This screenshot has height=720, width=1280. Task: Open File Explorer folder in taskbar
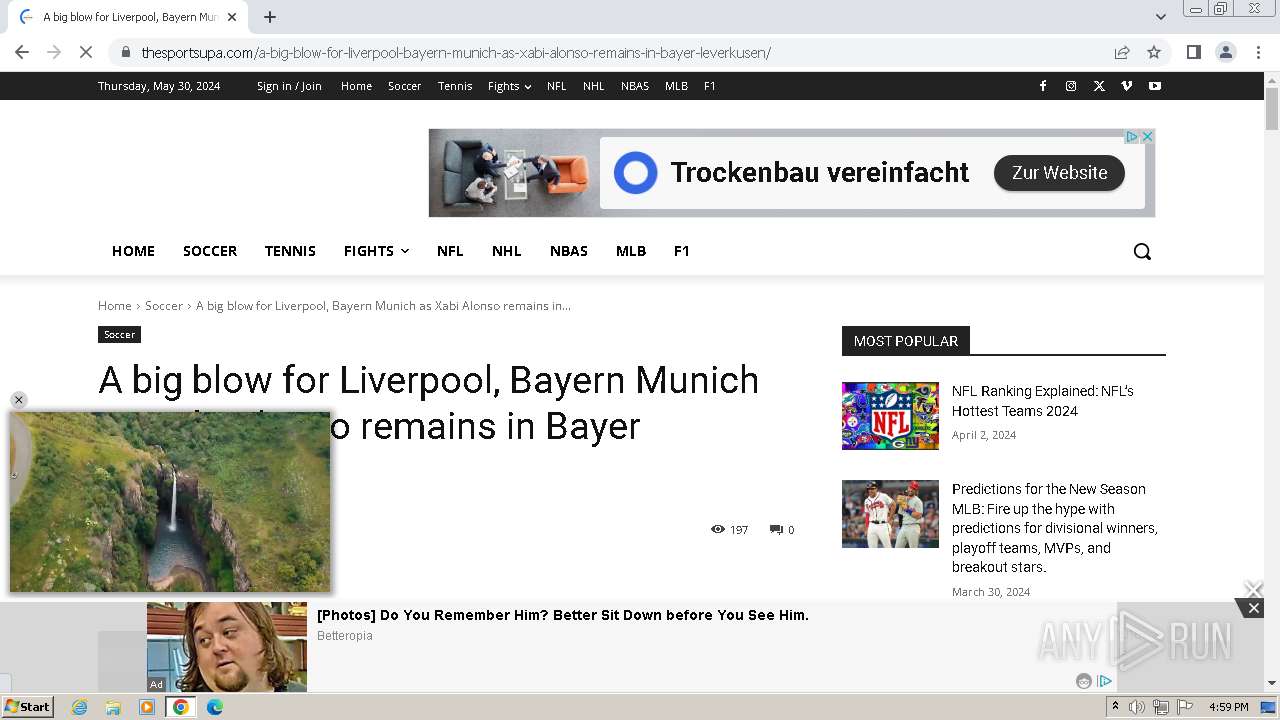[113, 707]
